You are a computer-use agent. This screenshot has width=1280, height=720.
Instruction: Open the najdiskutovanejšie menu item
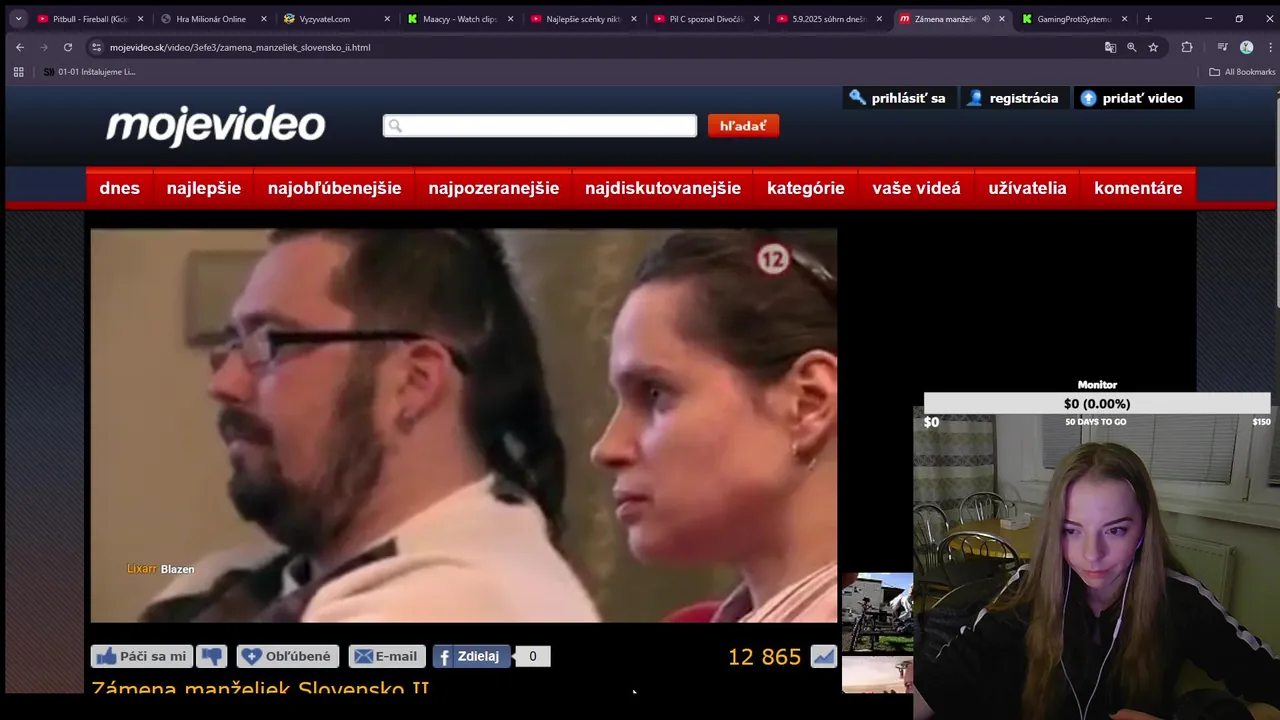(x=663, y=188)
